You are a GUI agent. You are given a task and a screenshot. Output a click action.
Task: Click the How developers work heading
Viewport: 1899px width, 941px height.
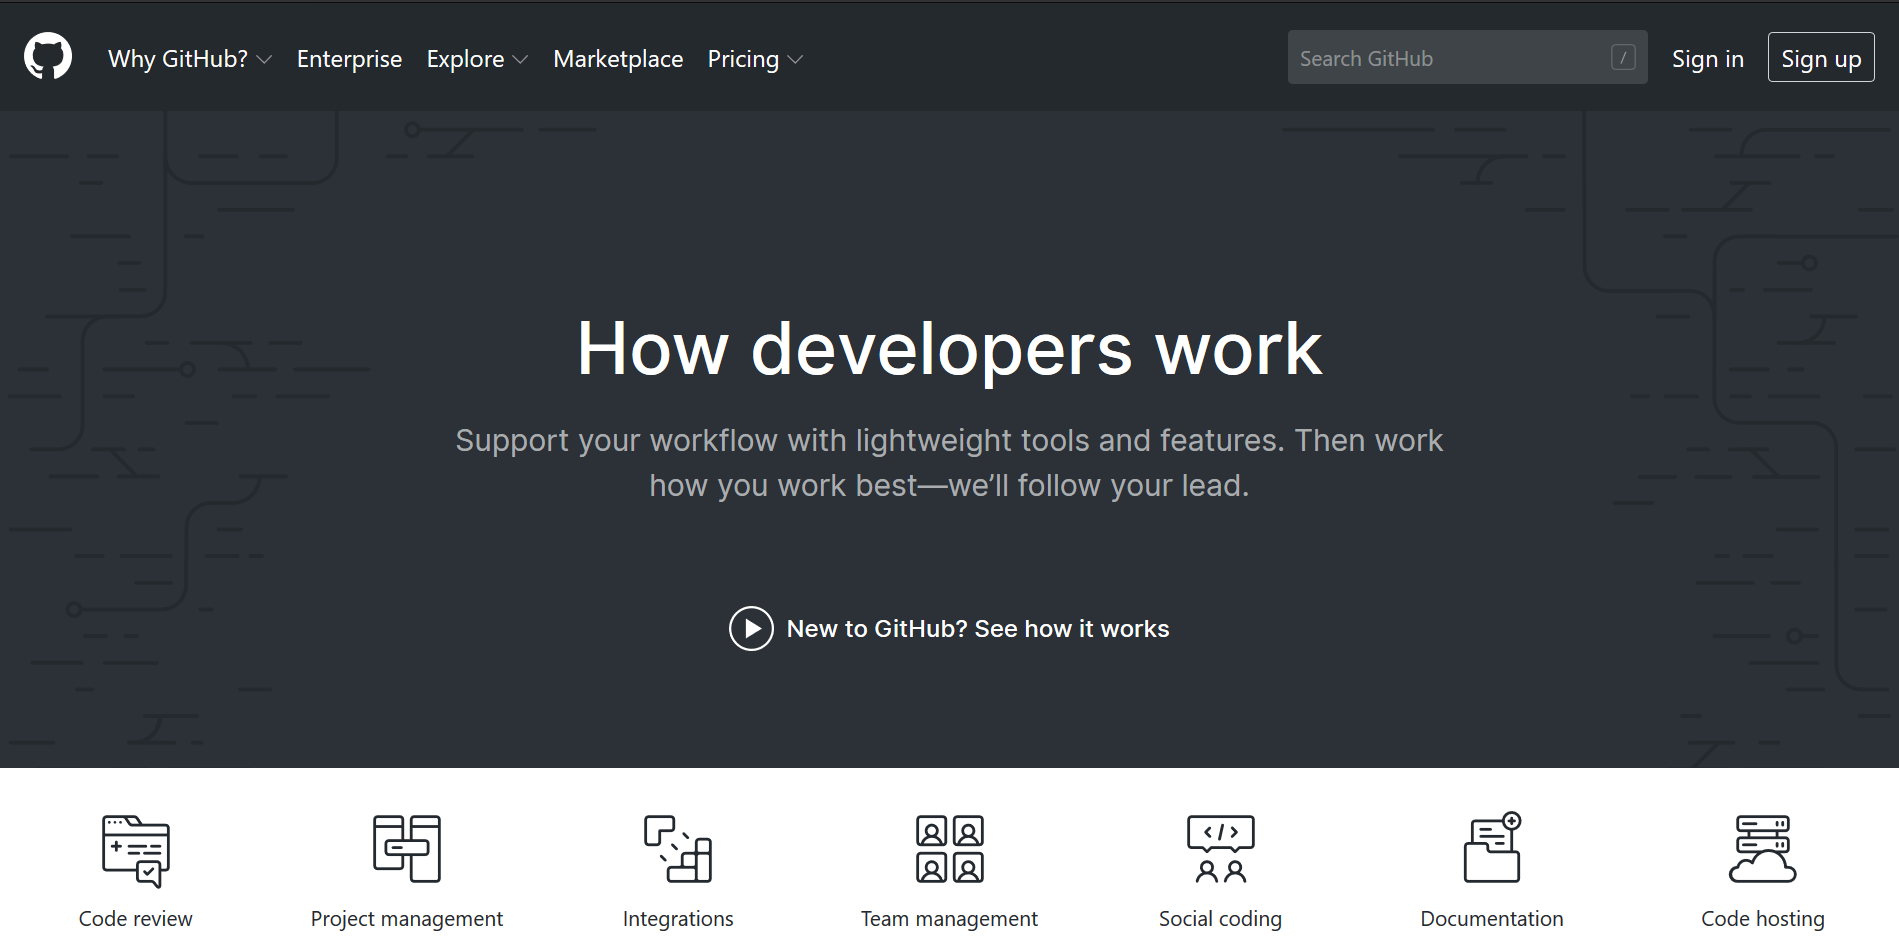coord(949,349)
